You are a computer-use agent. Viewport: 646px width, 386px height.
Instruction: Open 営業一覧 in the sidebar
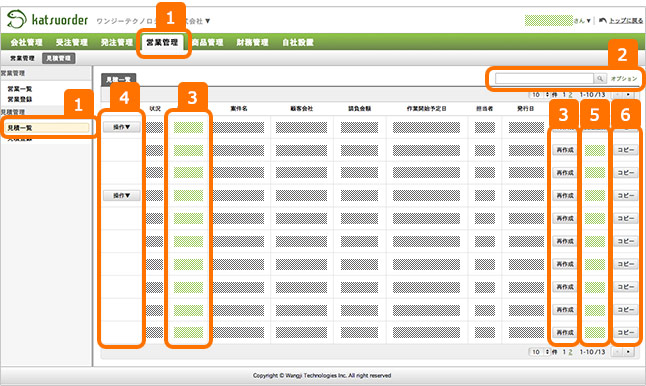20,89
